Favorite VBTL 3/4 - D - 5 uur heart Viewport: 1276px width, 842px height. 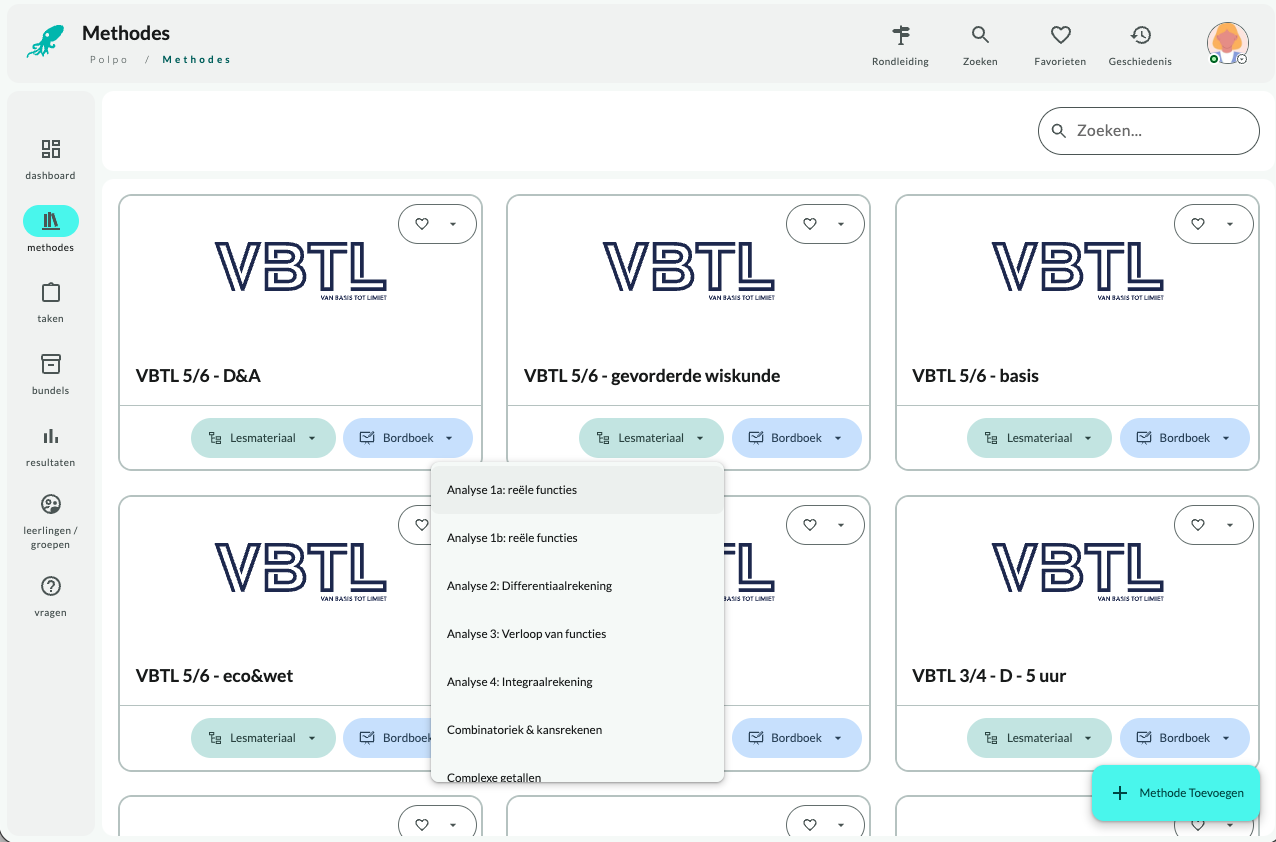click(1198, 524)
